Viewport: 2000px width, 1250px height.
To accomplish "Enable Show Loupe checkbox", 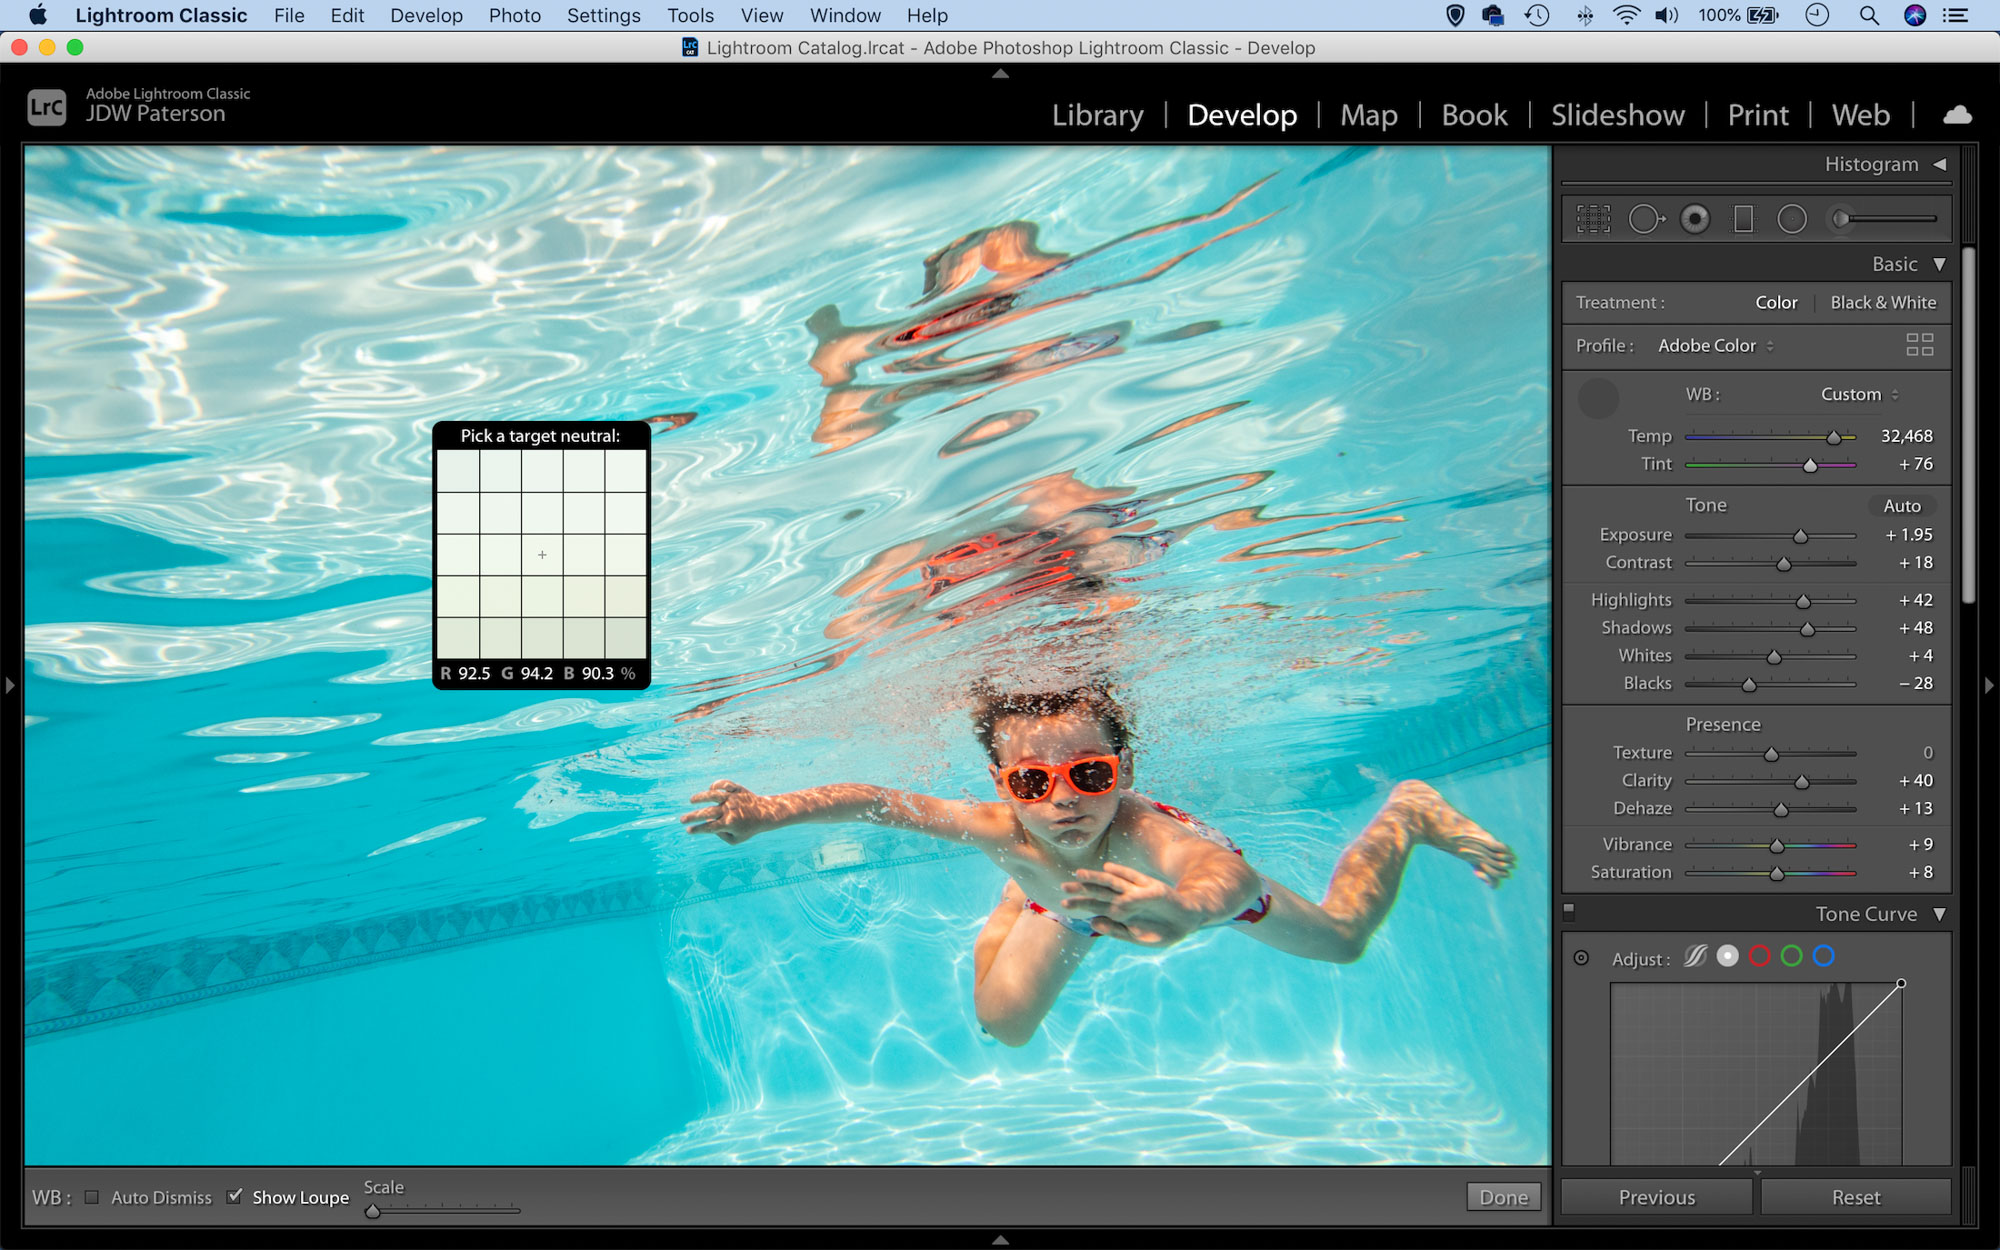I will pos(236,1195).
